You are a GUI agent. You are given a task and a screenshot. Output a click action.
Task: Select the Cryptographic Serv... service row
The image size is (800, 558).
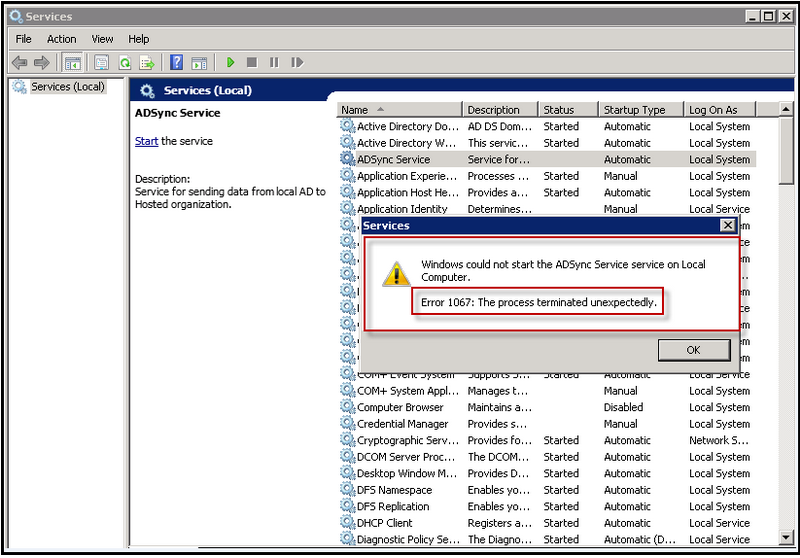tap(548, 440)
